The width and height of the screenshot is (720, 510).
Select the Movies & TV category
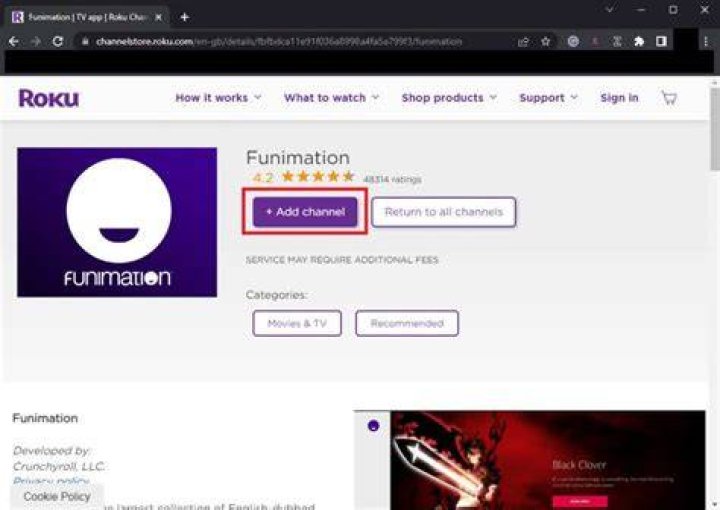(297, 323)
